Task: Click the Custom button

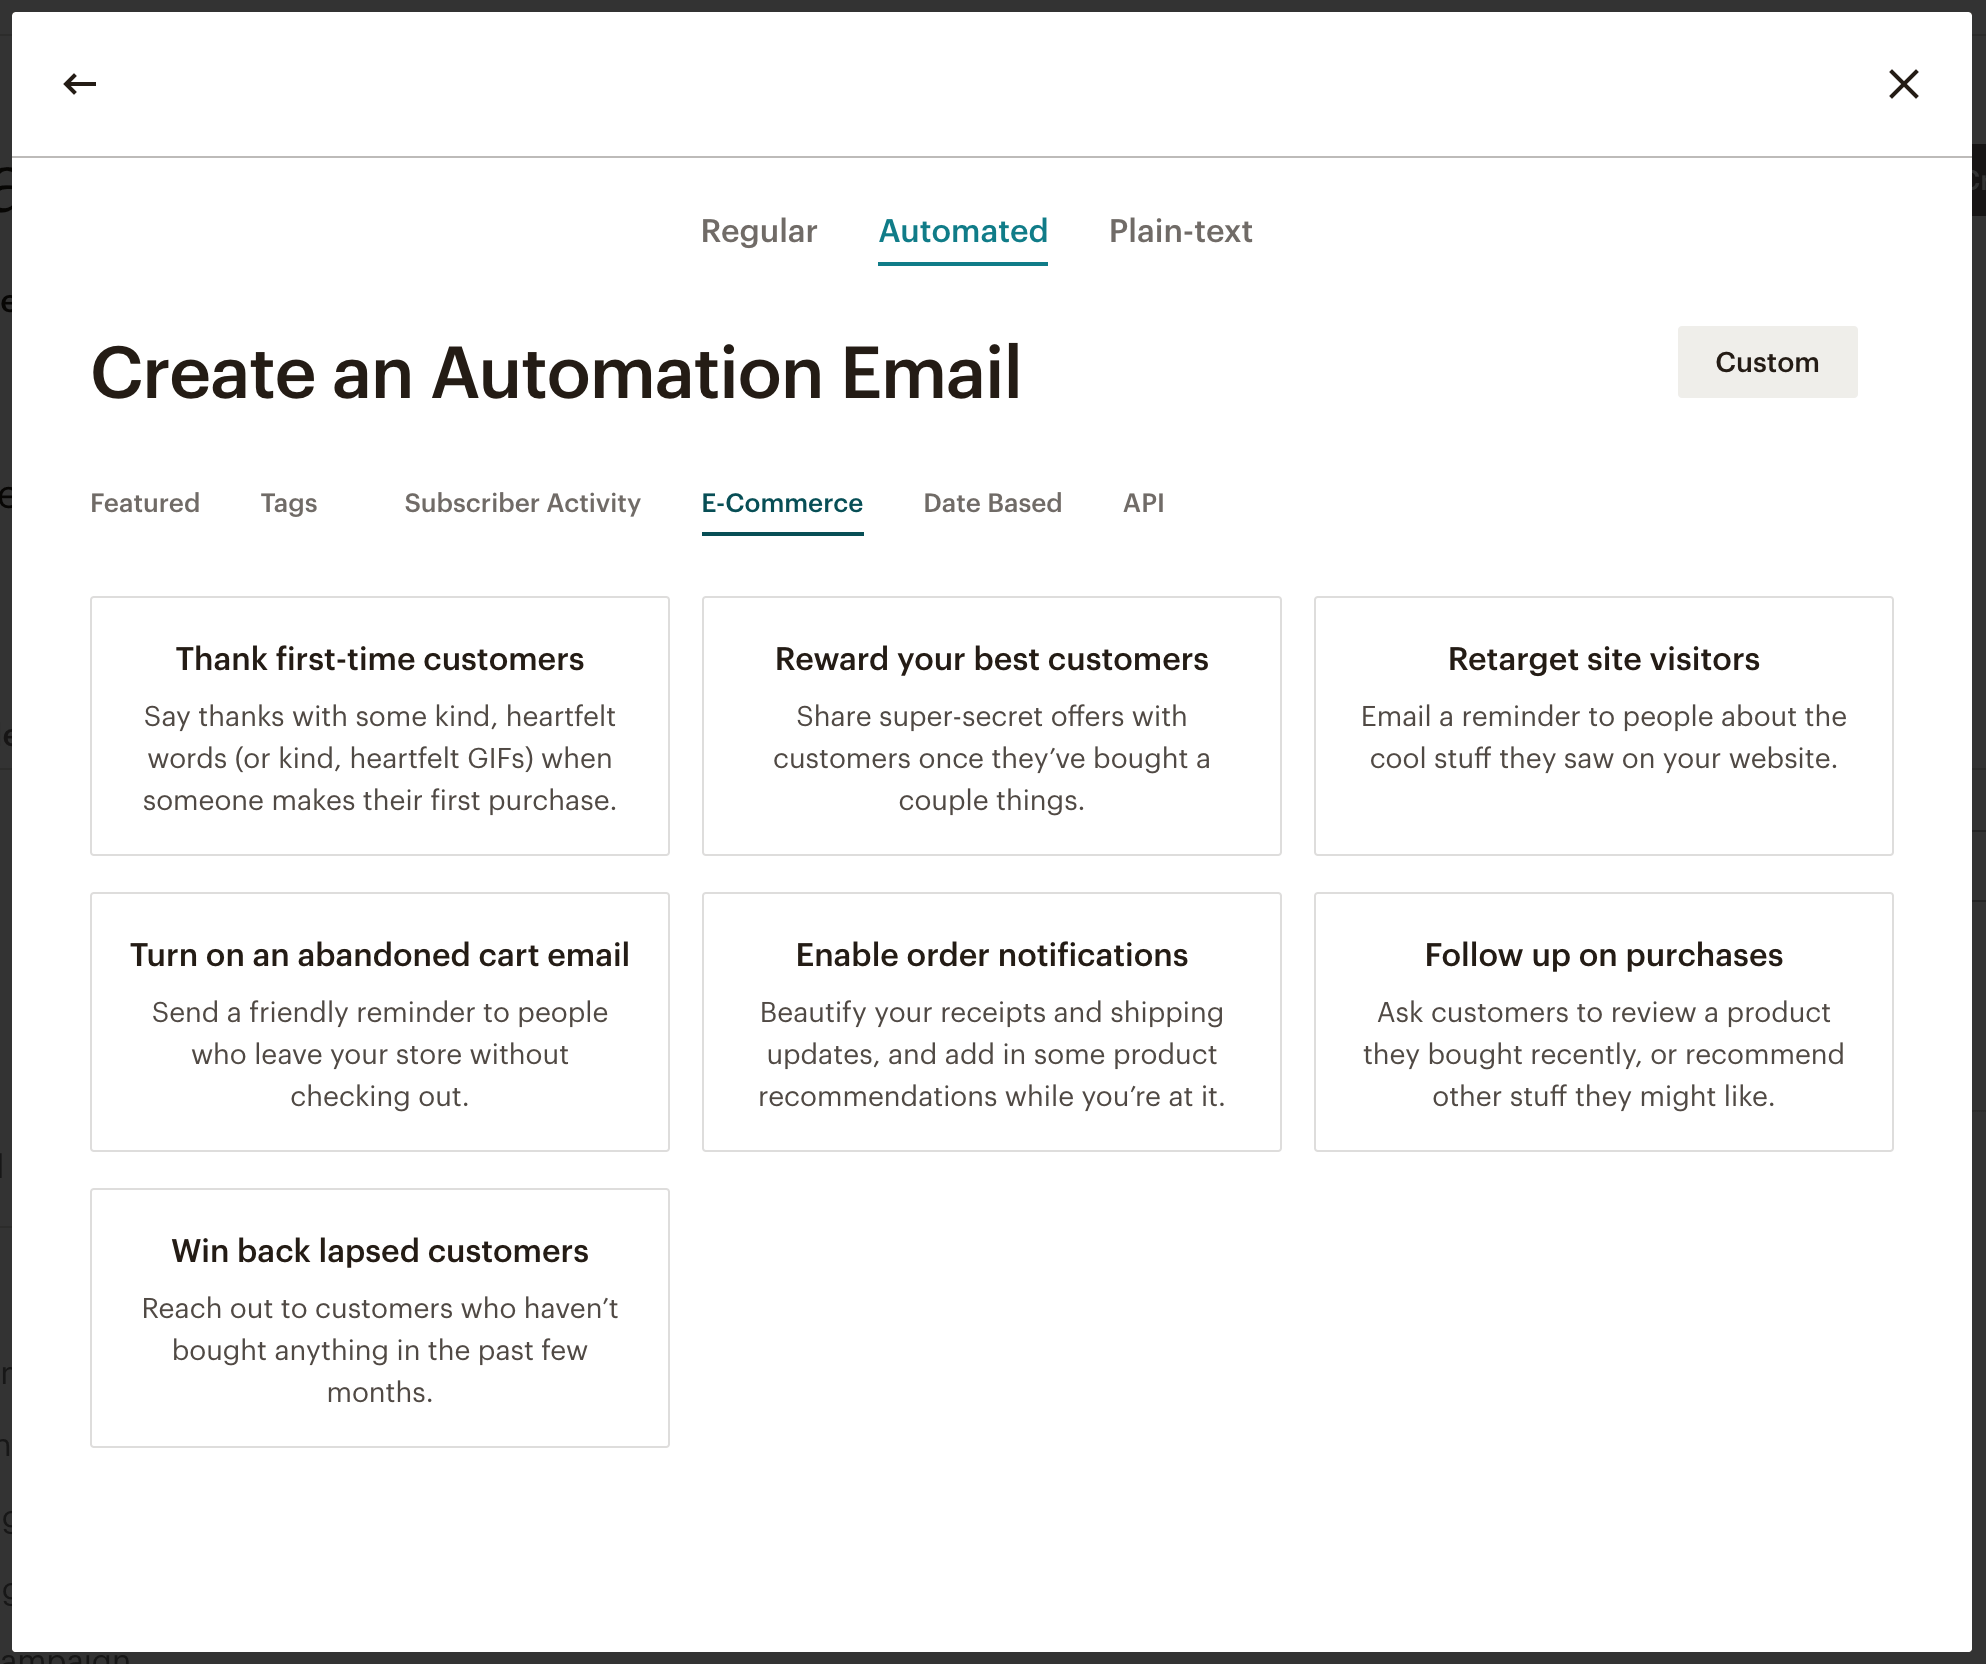Action: (1767, 362)
